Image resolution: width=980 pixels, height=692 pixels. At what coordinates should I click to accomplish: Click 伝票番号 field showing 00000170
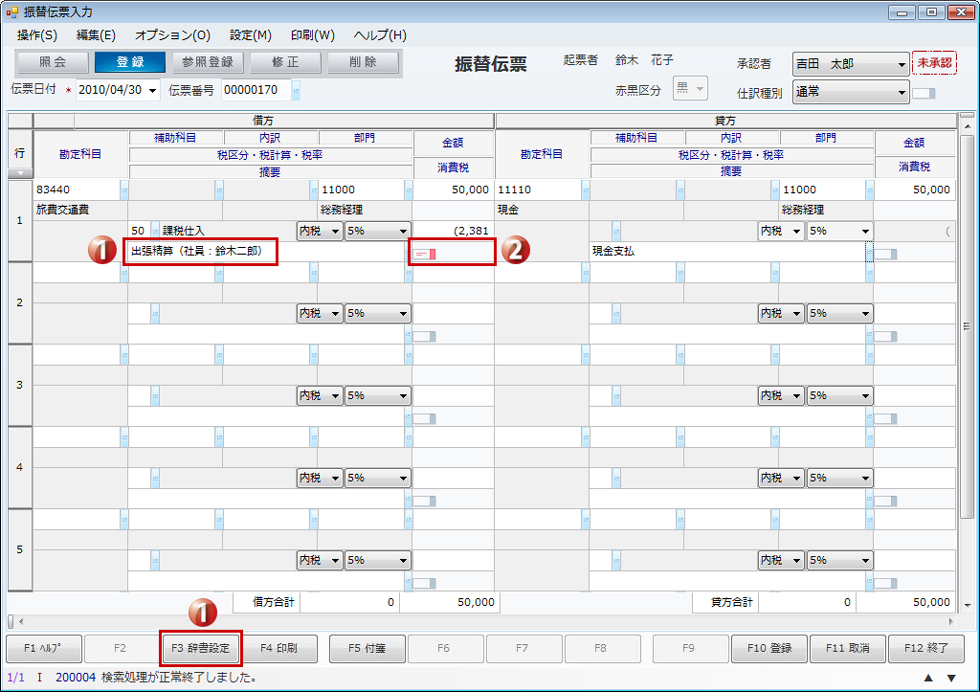[x=256, y=90]
